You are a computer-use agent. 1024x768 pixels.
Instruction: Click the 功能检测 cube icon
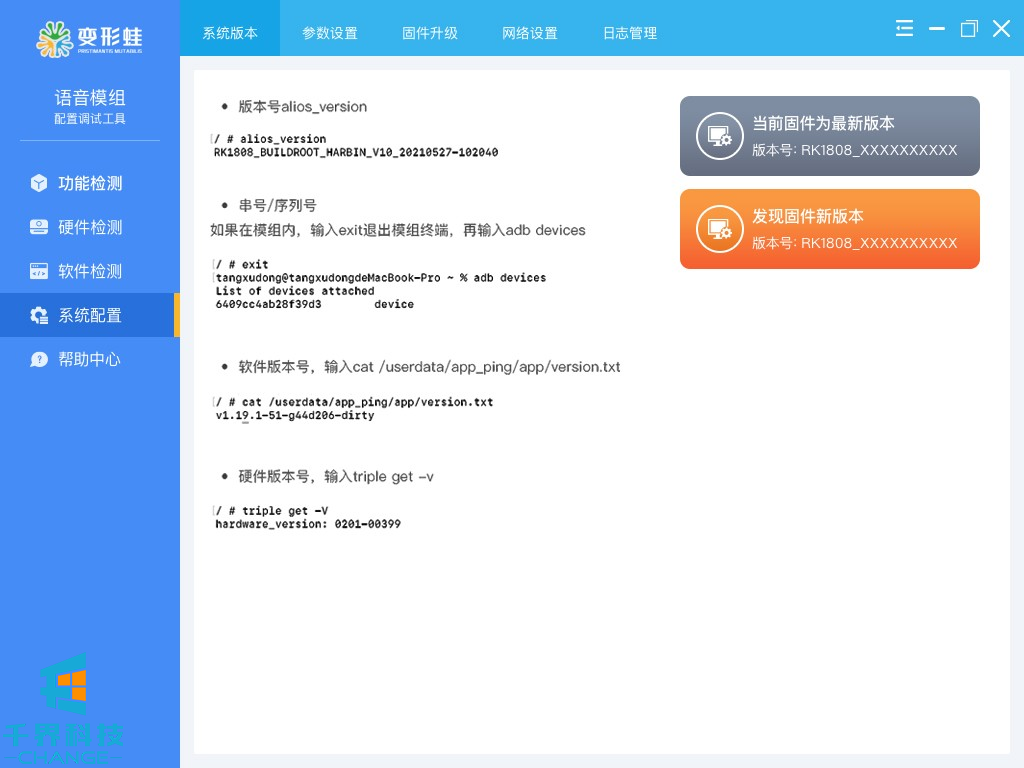[x=39, y=183]
